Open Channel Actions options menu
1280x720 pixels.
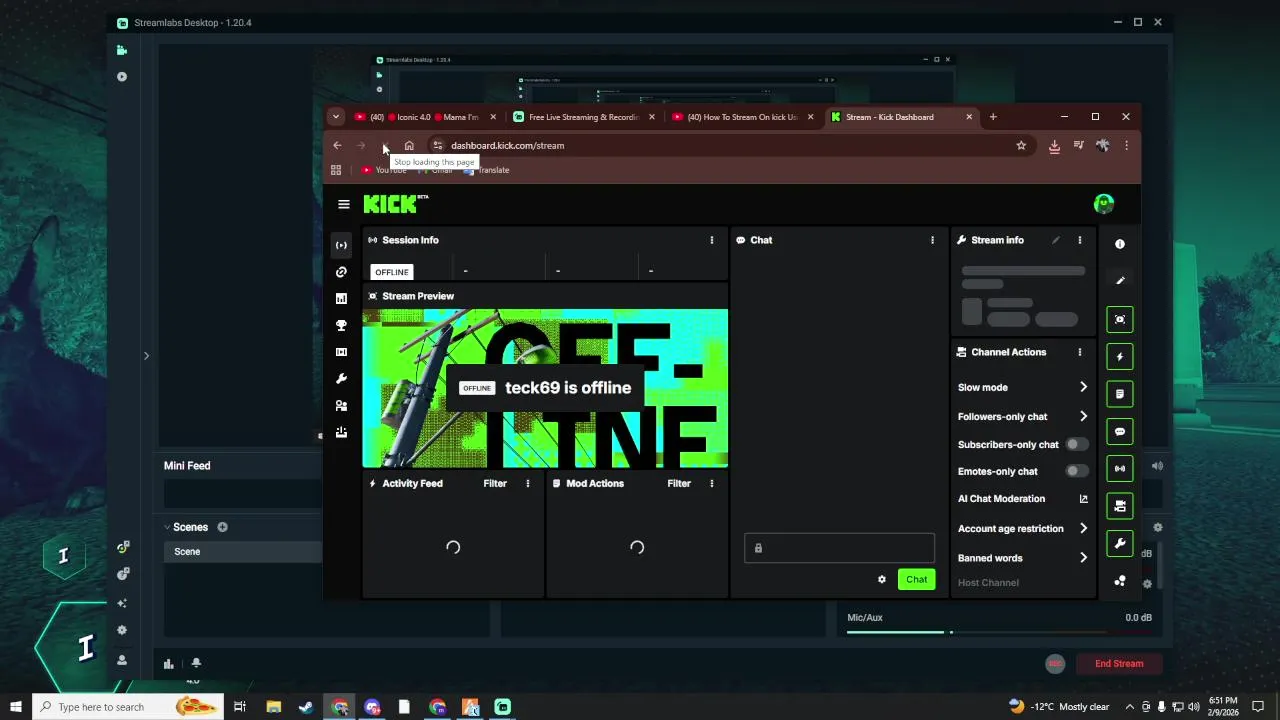[1080, 352]
